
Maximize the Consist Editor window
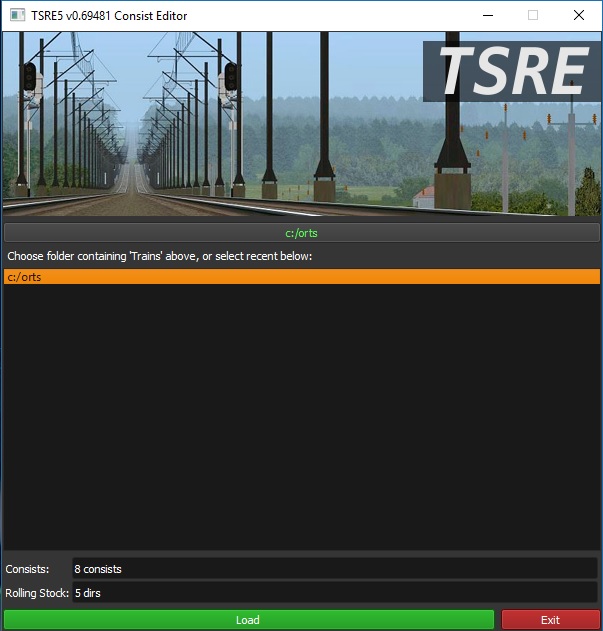tap(533, 15)
